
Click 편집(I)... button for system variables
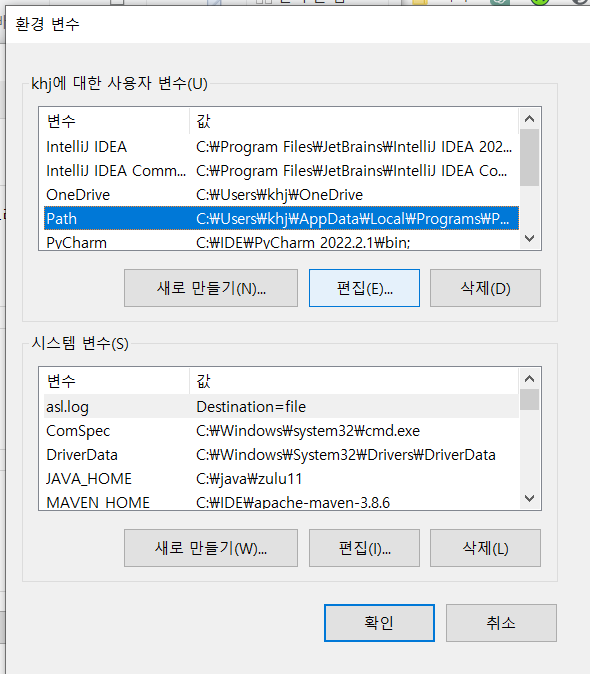pyautogui.click(x=364, y=548)
